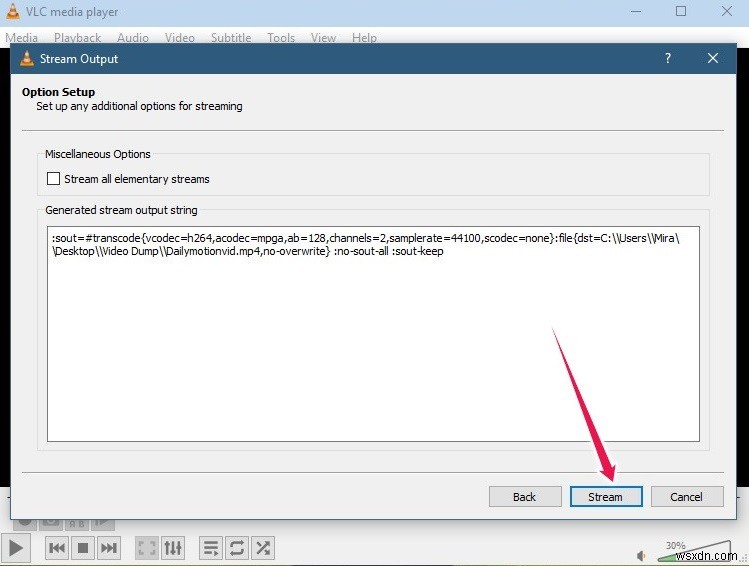Maximize the VLC media player window
The image size is (749, 566).
[x=681, y=11]
